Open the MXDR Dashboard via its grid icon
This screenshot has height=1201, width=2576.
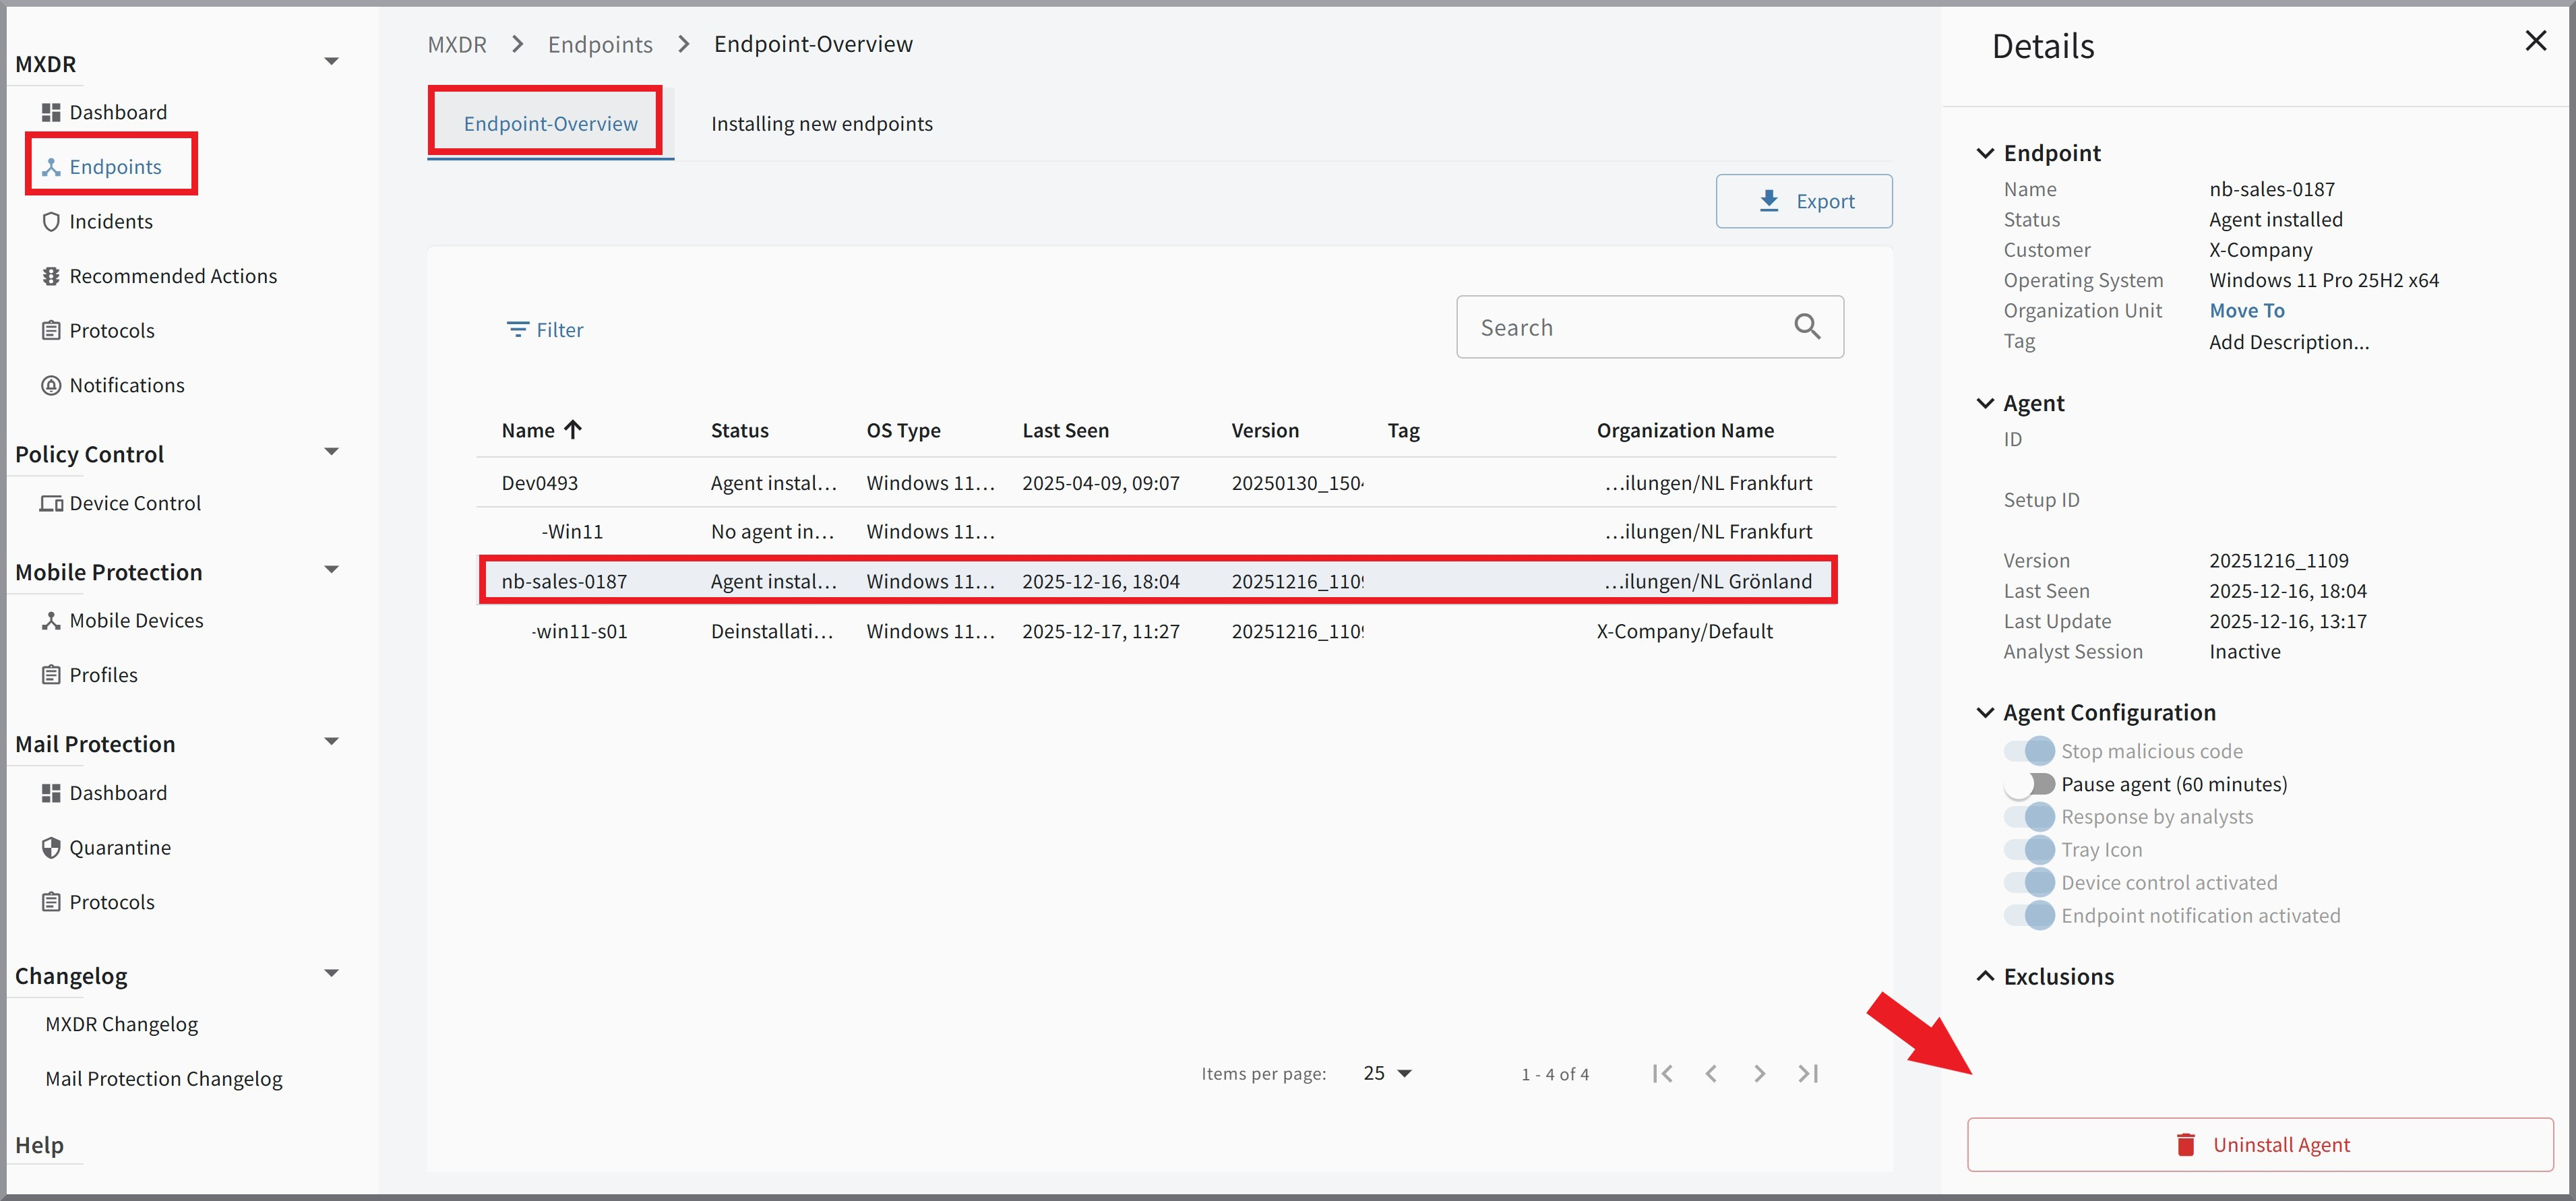click(52, 111)
